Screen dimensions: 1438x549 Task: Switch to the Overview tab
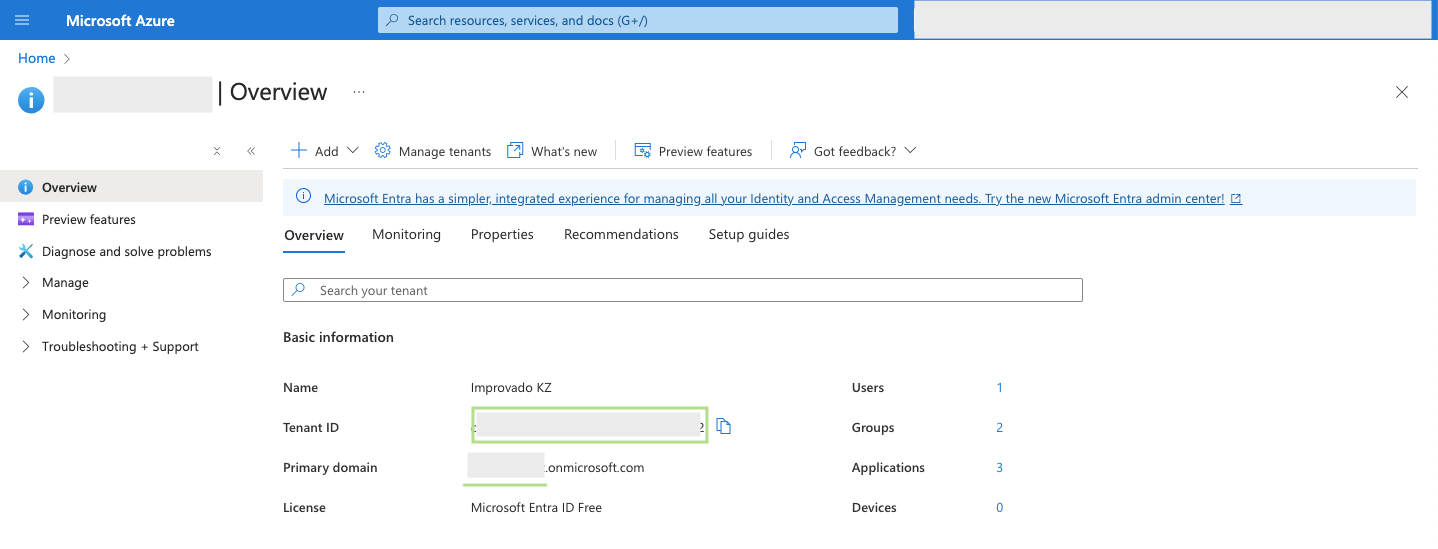pos(314,235)
